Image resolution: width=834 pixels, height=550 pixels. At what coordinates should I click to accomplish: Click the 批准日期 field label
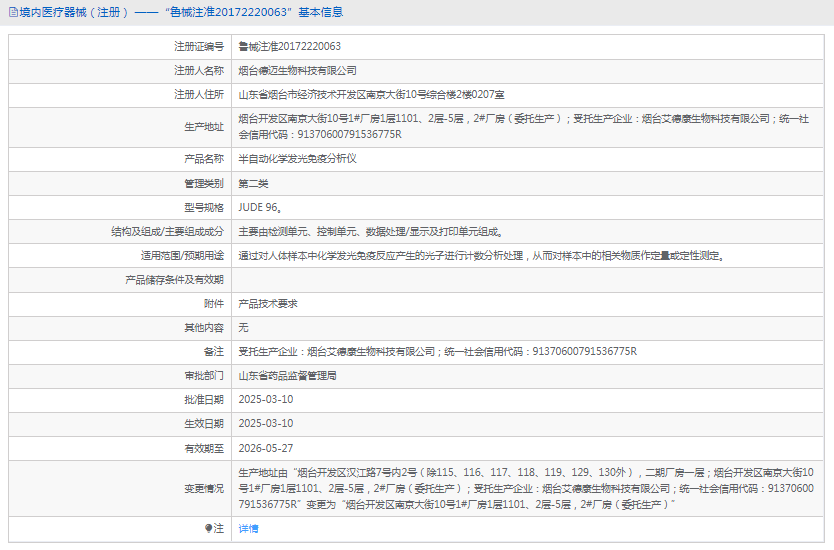pos(204,399)
